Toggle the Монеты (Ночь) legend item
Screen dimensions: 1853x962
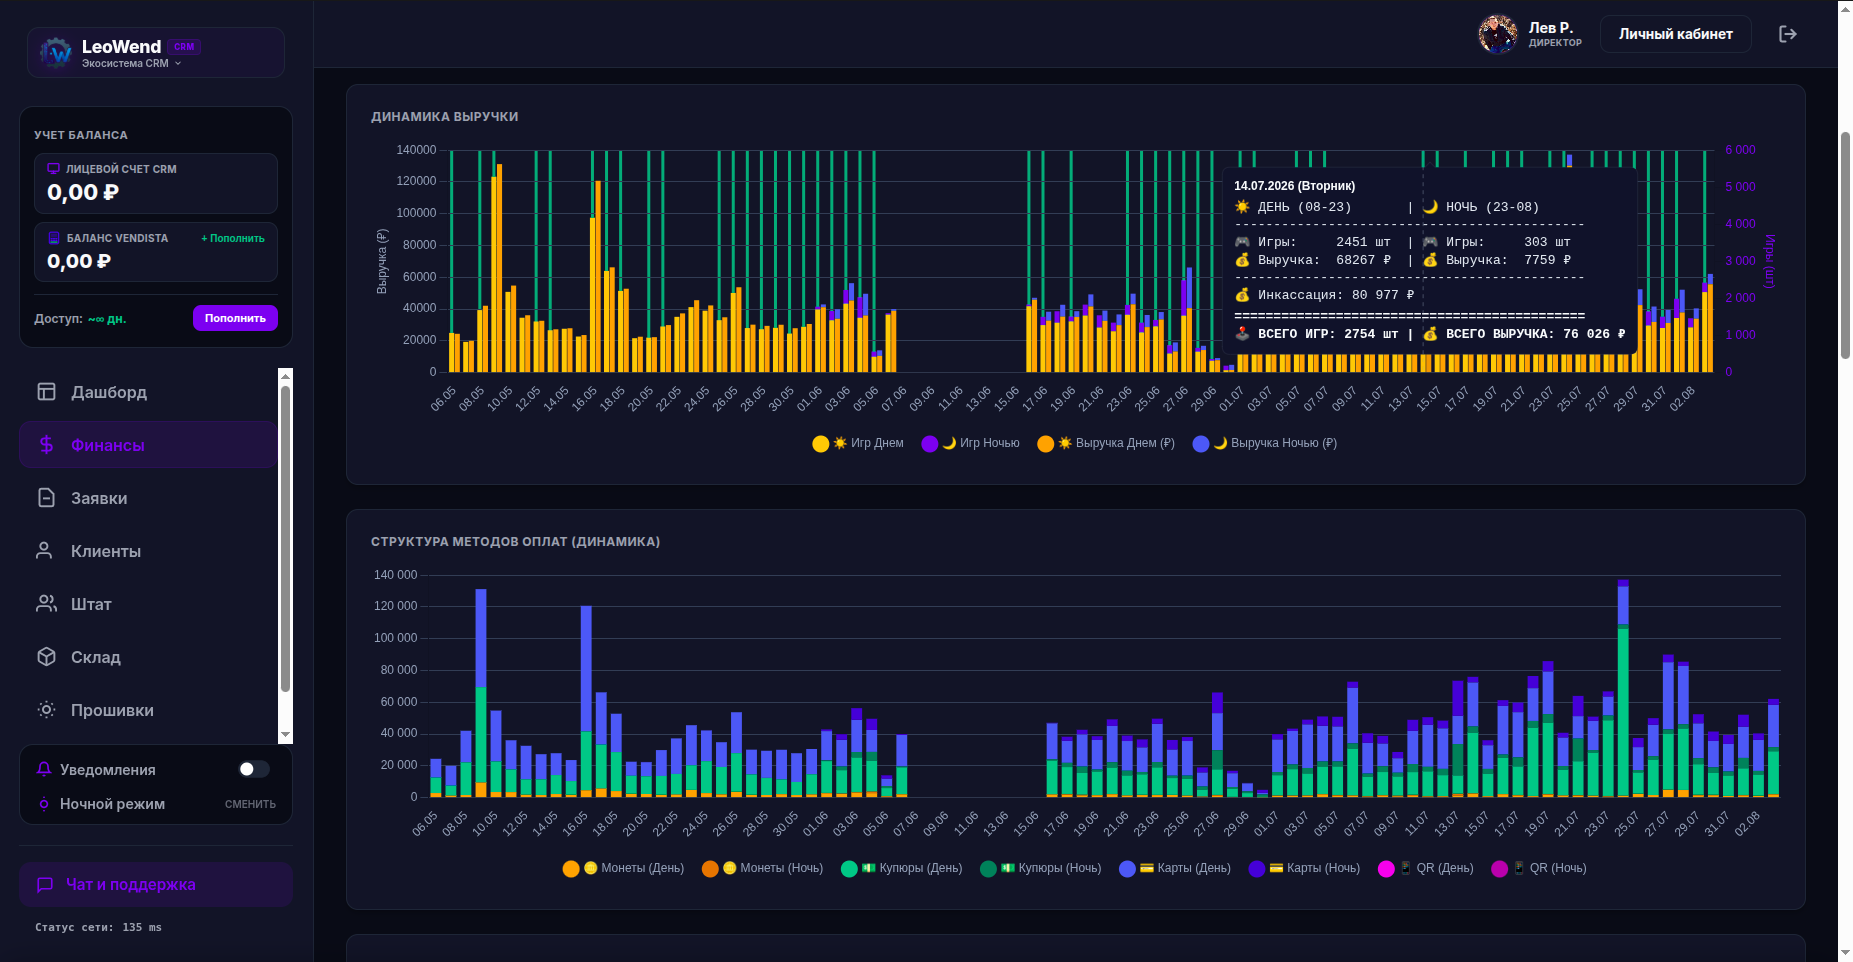[x=762, y=869]
